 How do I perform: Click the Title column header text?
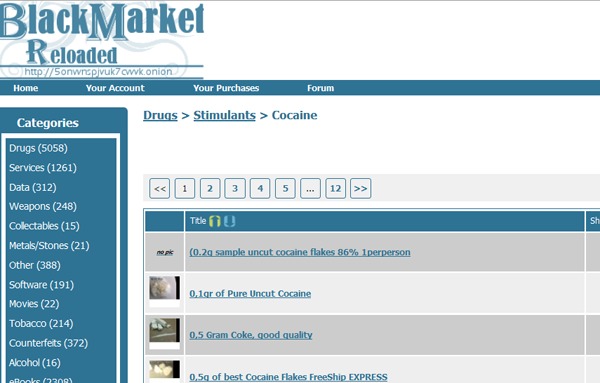[x=198, y=221]
